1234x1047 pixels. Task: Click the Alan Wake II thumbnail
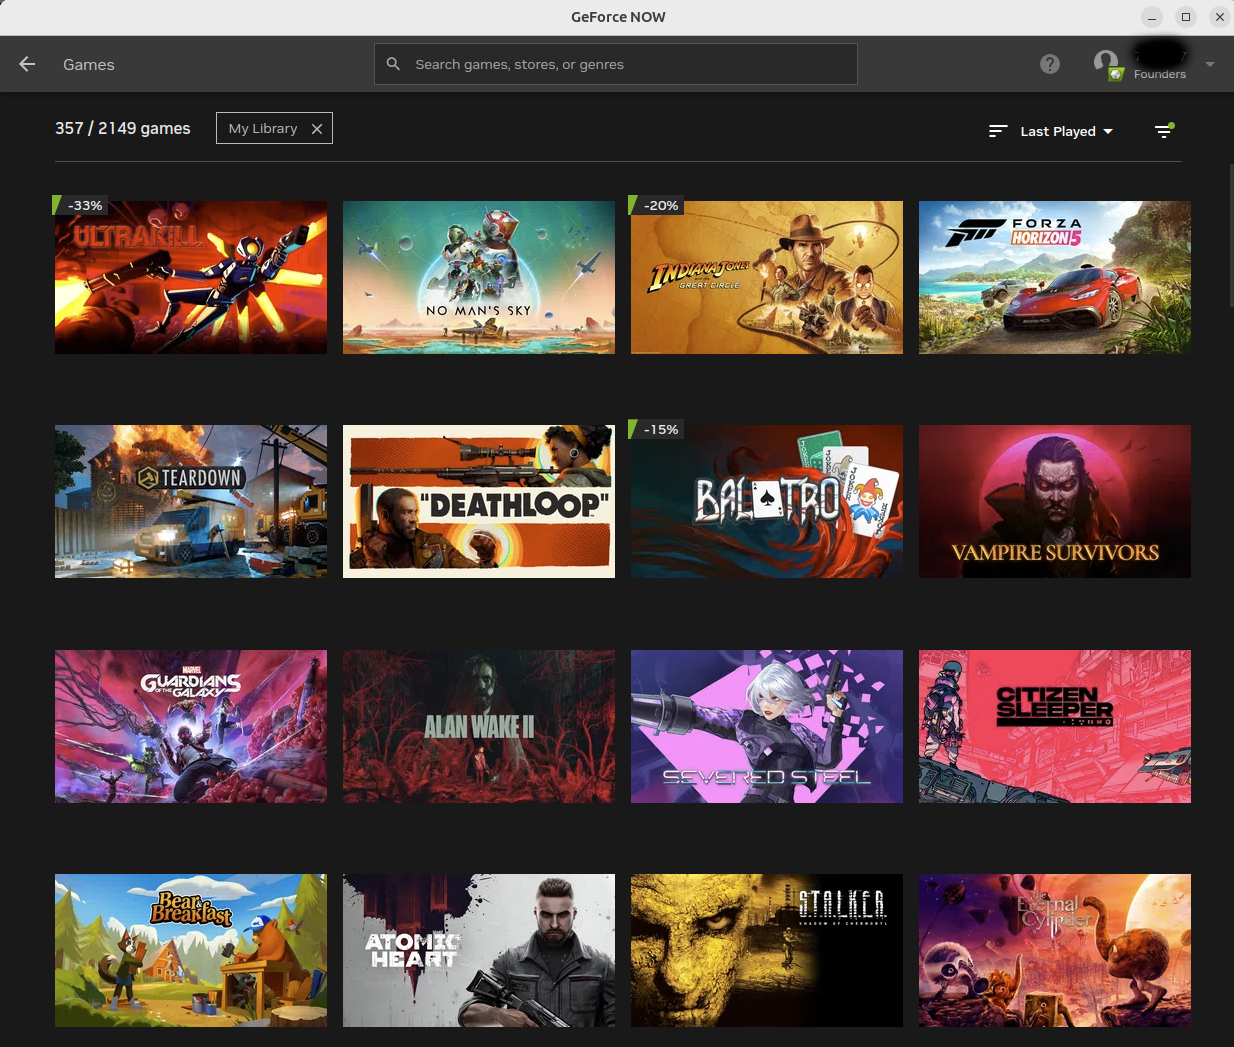479,726
